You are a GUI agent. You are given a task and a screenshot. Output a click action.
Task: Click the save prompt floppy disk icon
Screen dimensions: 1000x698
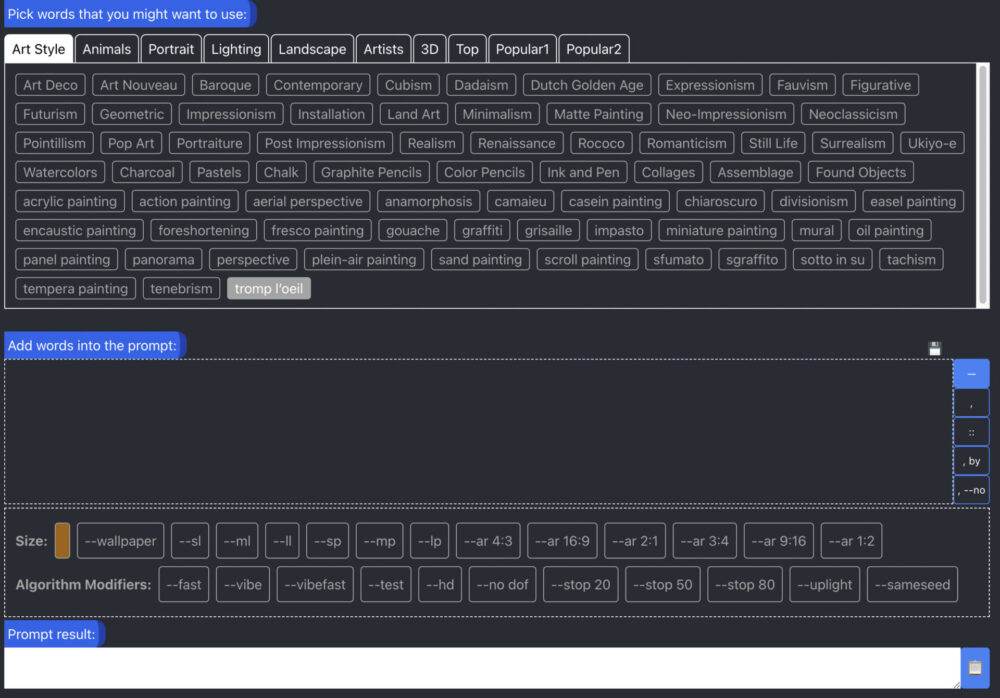[934, 348]
